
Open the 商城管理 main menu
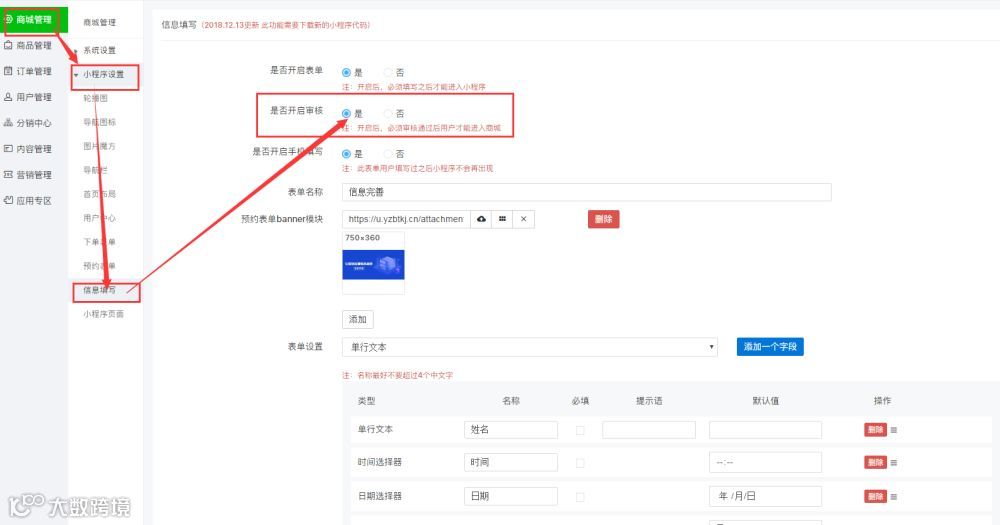tap(33, 20)
